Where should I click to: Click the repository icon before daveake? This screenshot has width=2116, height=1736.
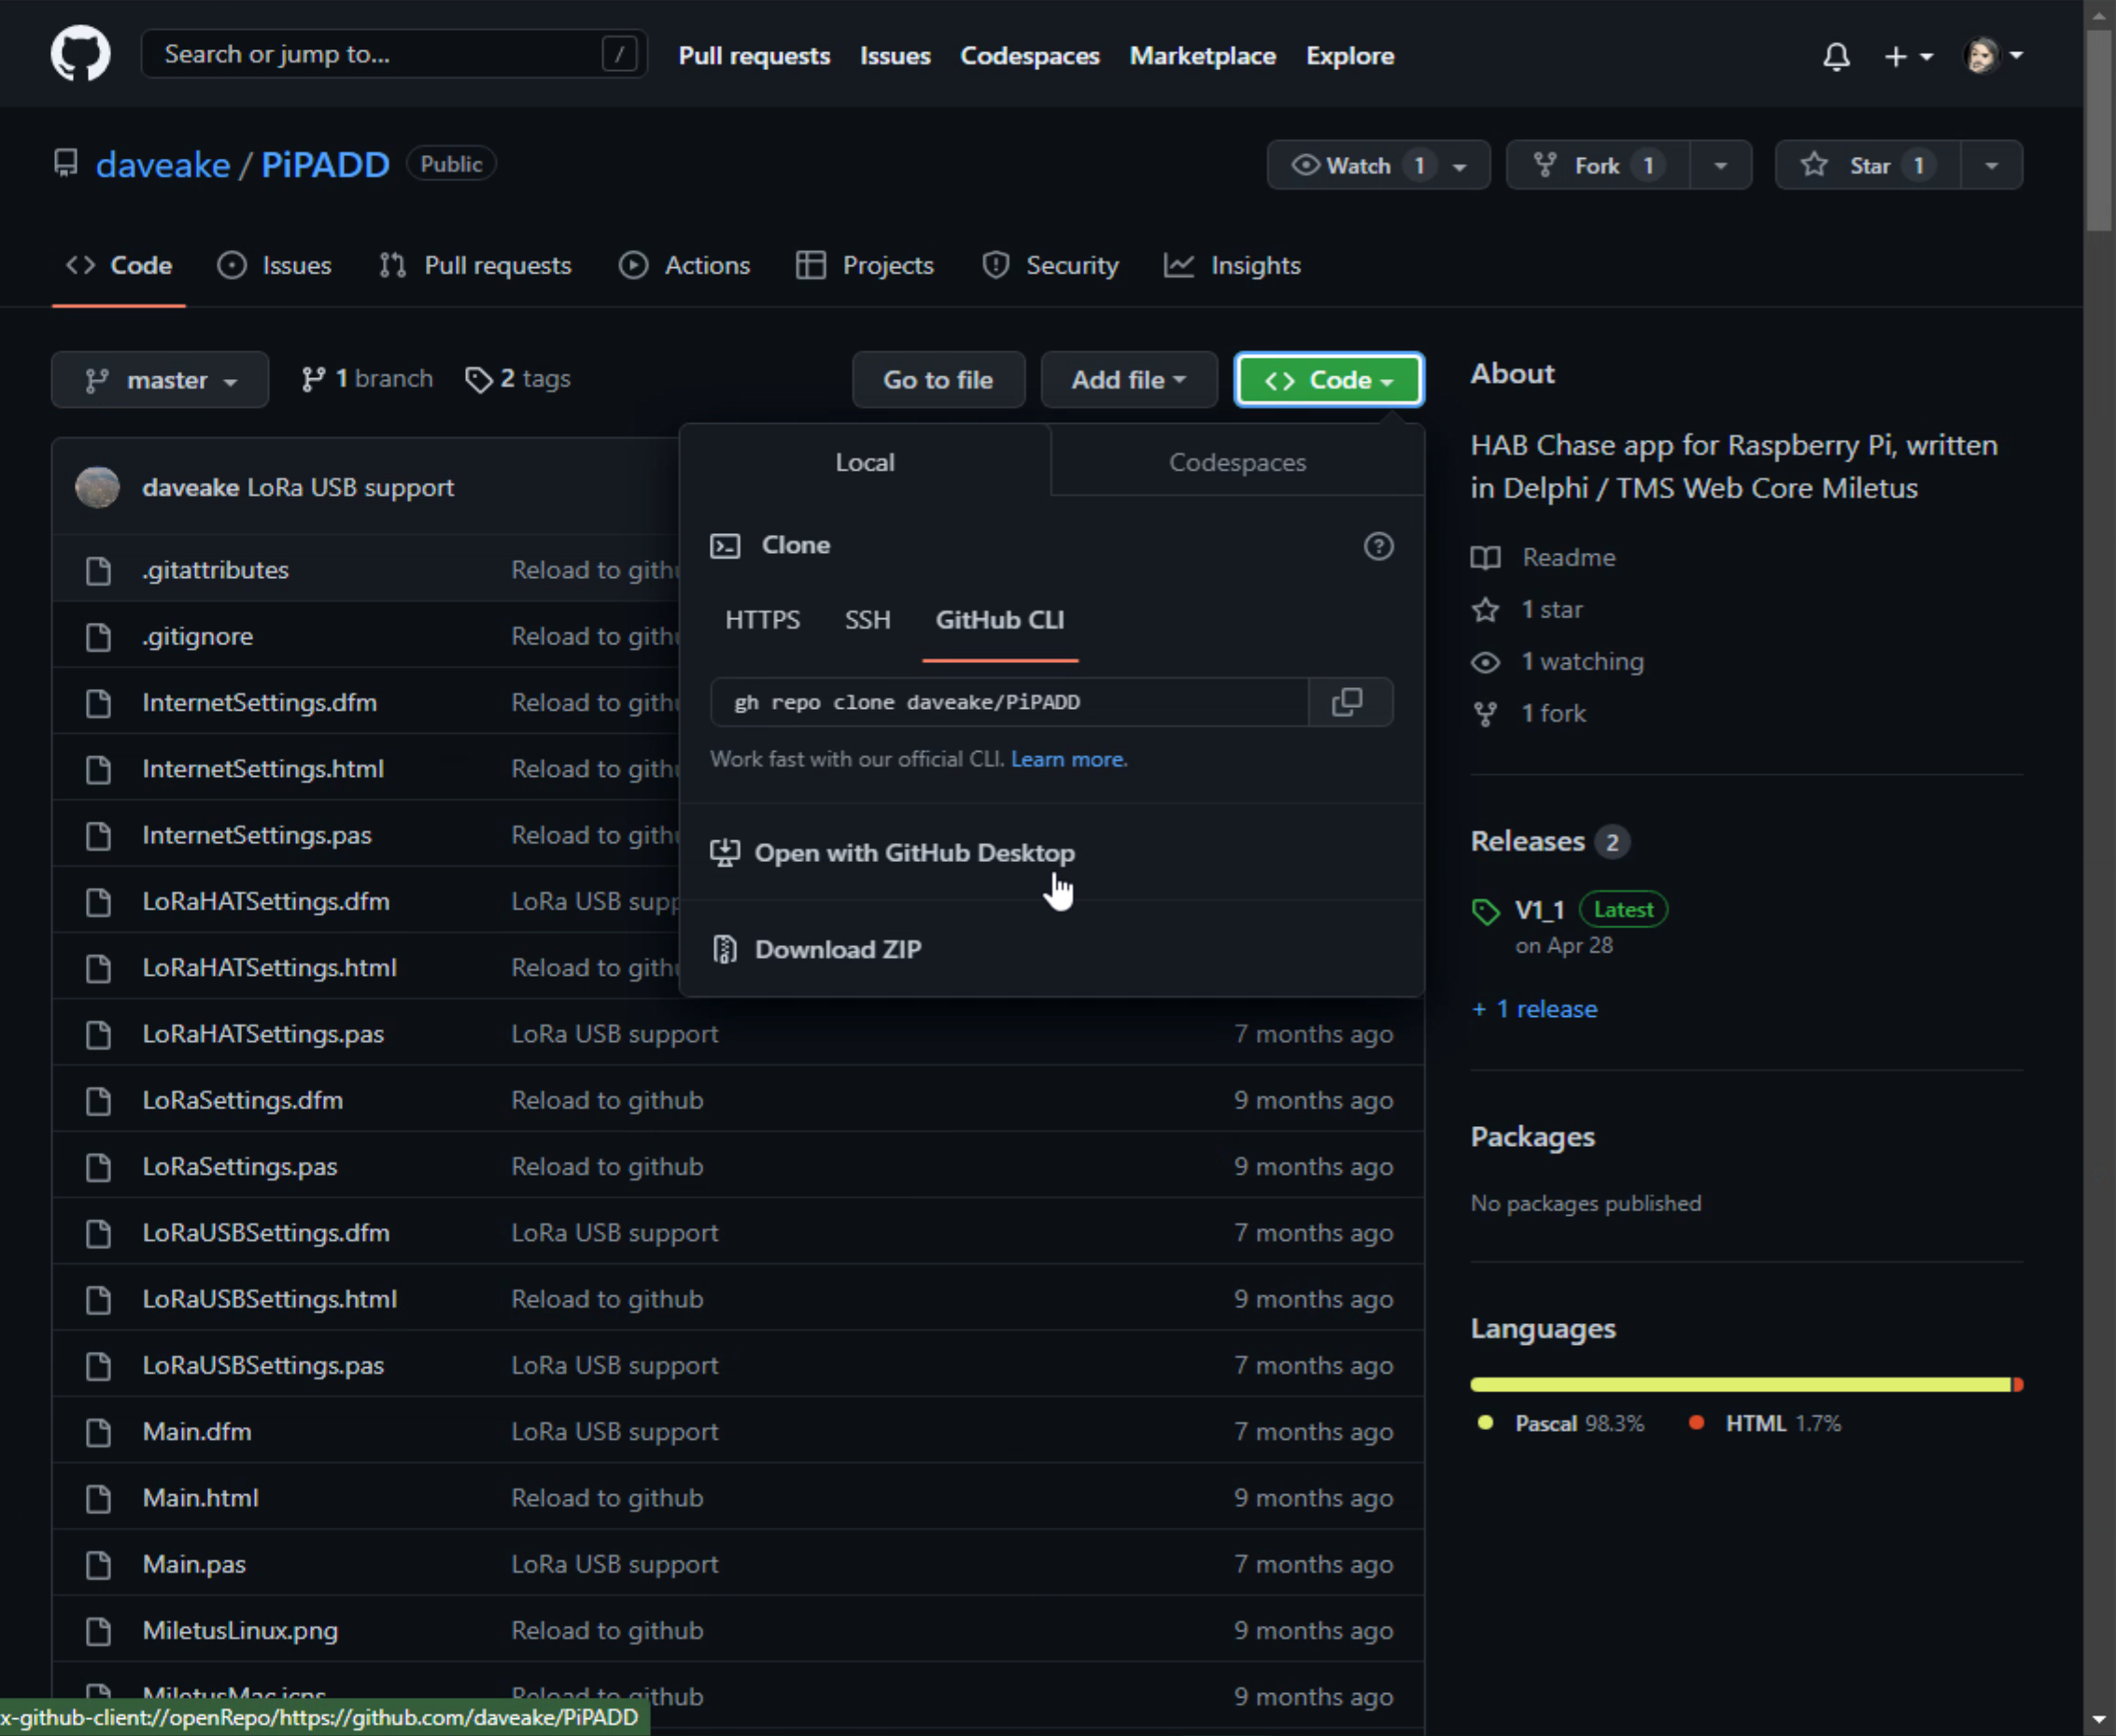point(66,163)
